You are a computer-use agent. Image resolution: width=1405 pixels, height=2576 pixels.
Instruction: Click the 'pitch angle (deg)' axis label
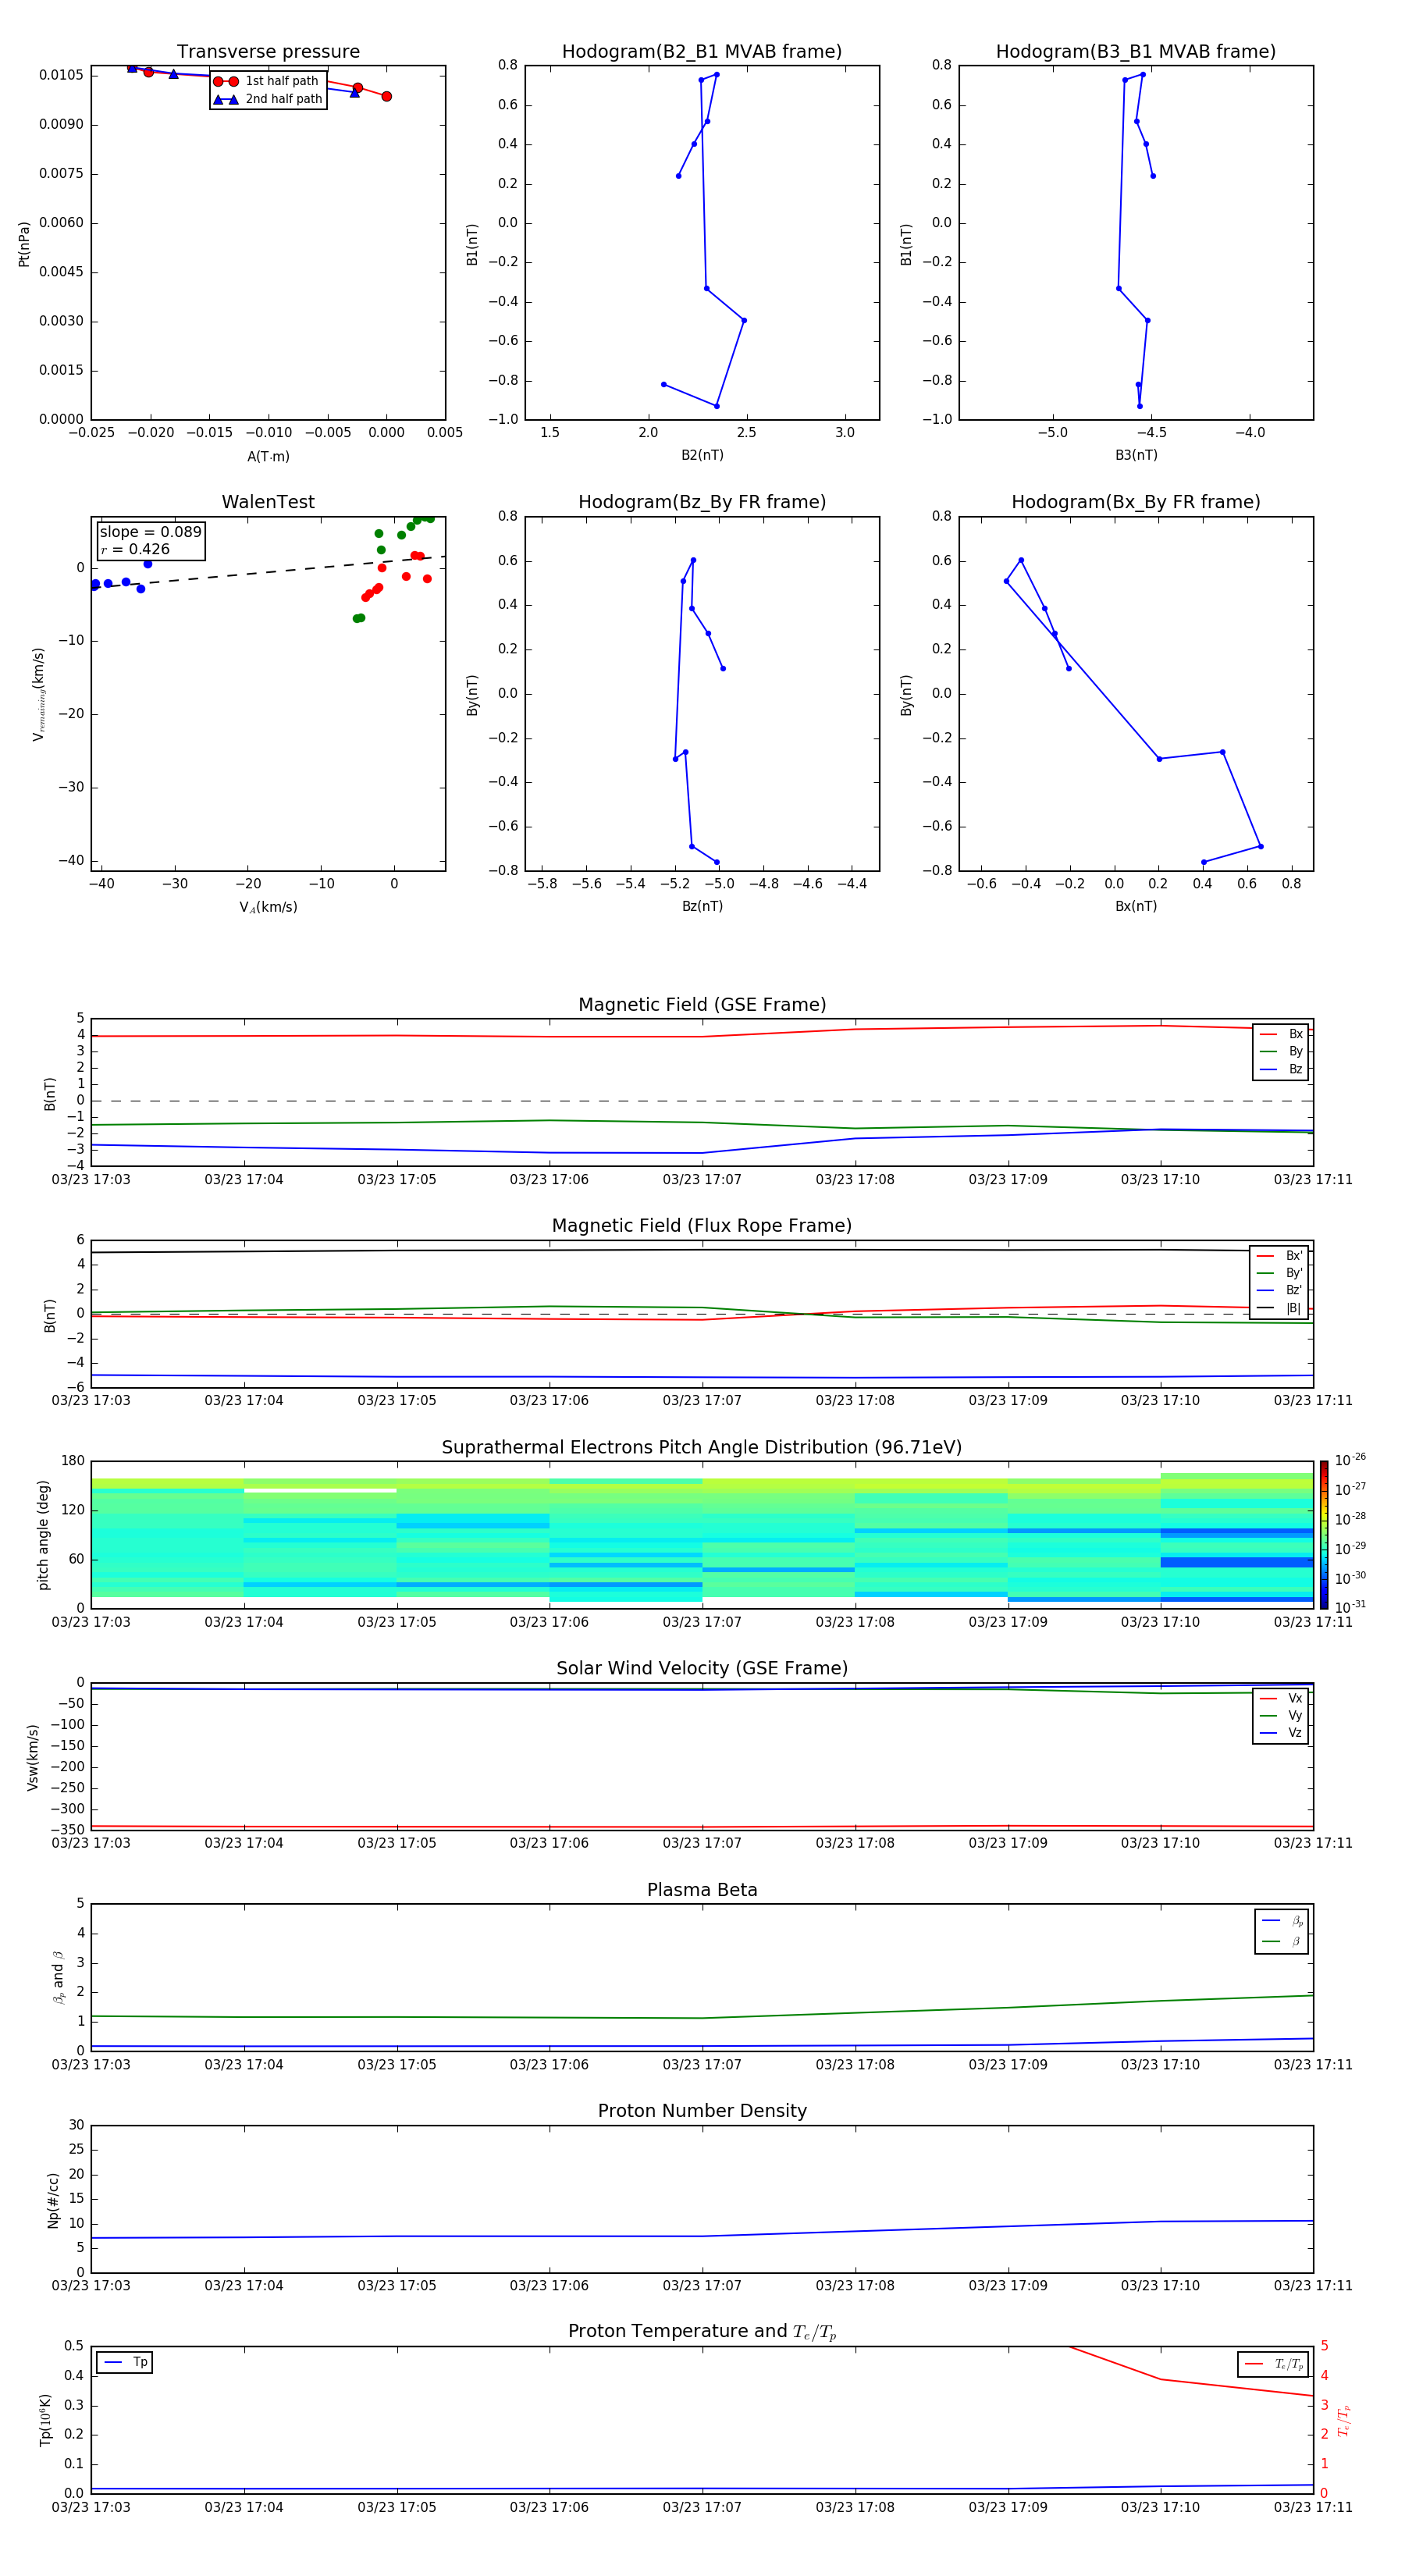click(43, 1535)
